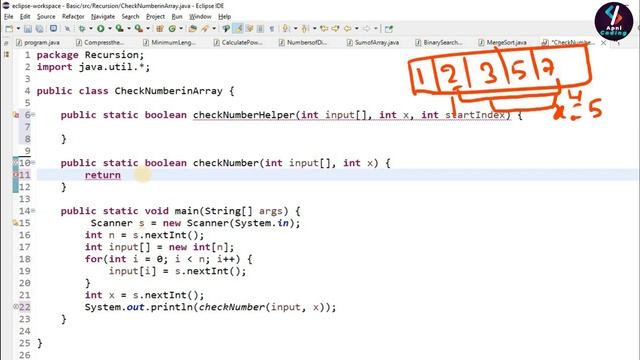Click the Debug bug icon

point(82,29)
